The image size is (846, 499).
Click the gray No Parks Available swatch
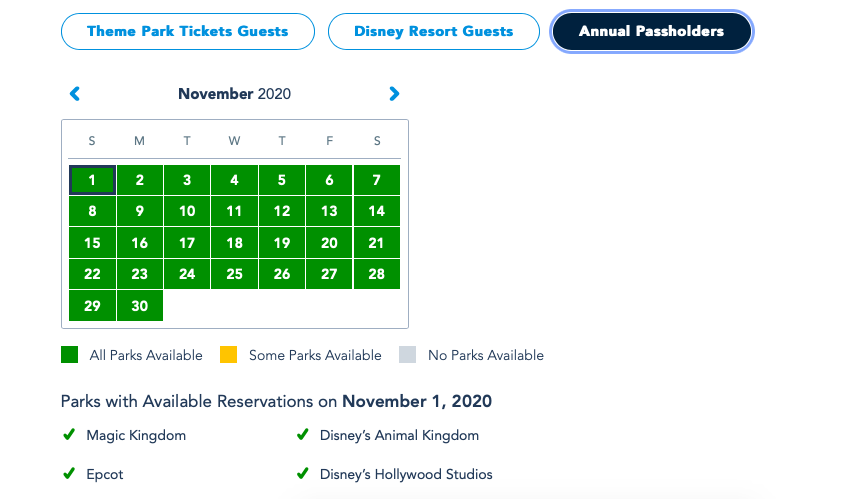406,355
